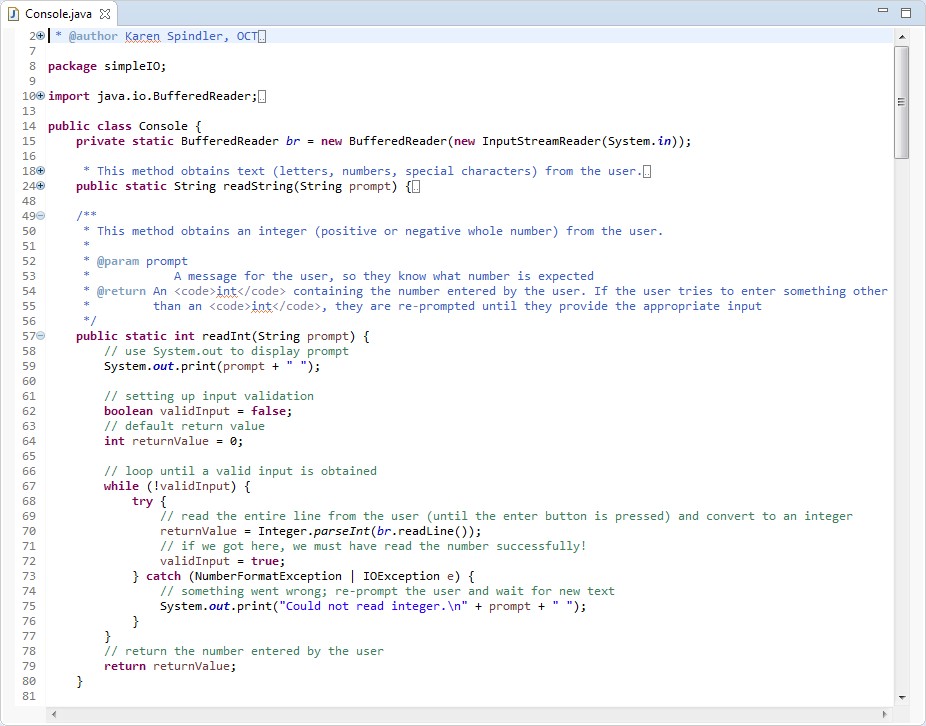The image size is (926, 726).
Task: Select the Console.java editor tab
Action: (x=56, y=13)
